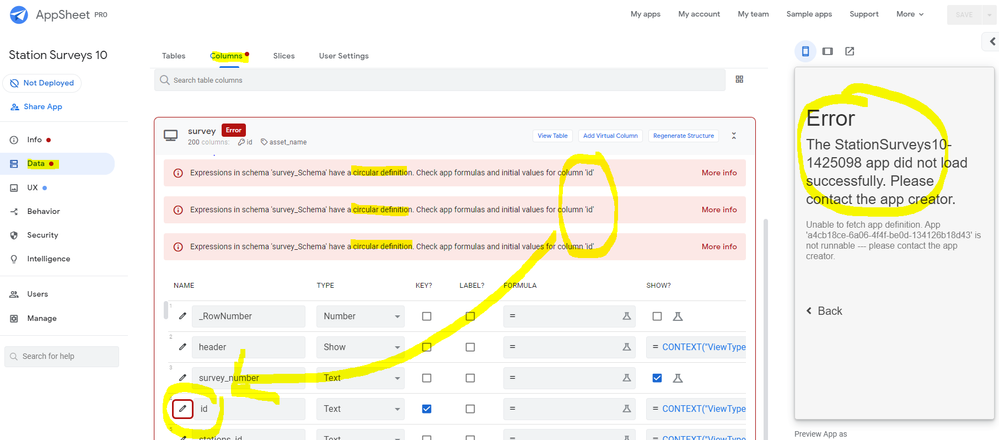Edit the header column with pencil icon
Image resolution: width=999 pixels, height=440 pixels.
(183, 347)
